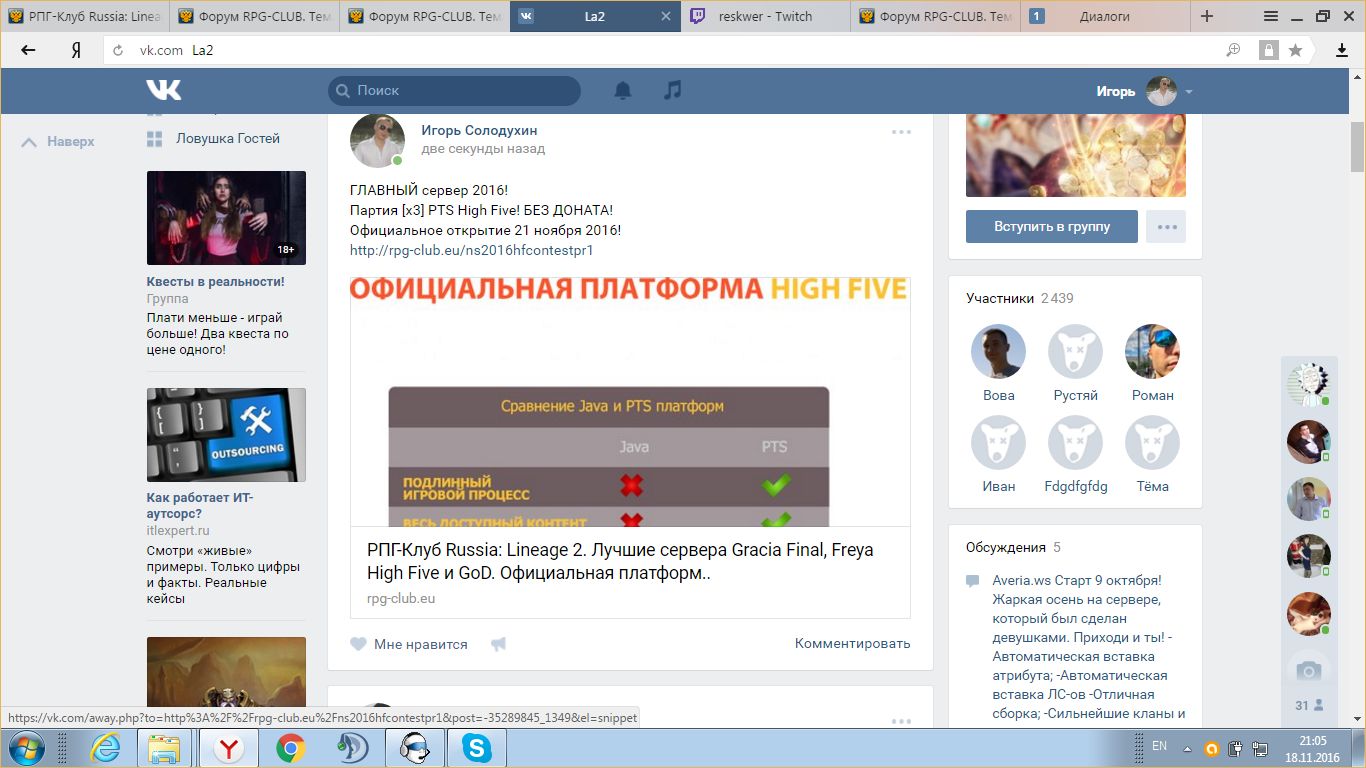
Task: Open Yandex Browser taskbar icon
Action: 230,748
